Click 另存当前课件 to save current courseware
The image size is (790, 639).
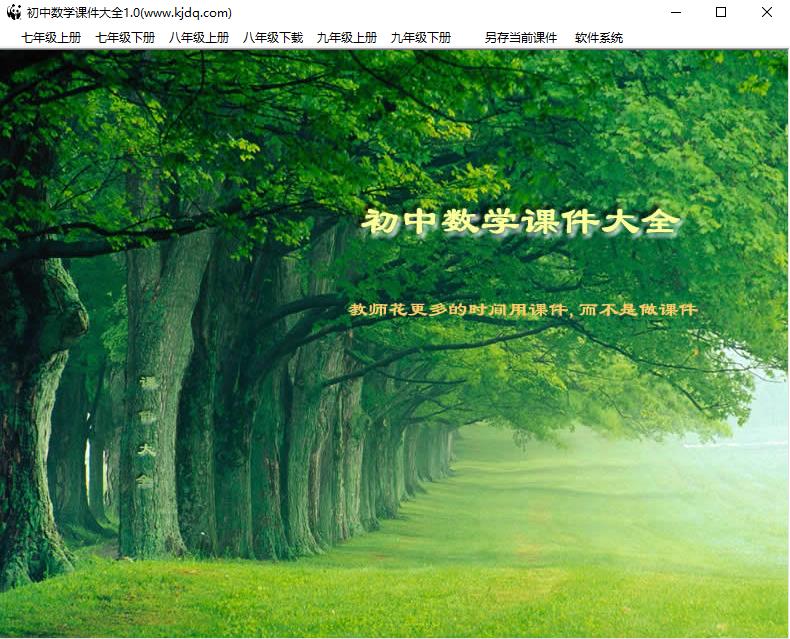pyautogui.click(x=521, y=38)
